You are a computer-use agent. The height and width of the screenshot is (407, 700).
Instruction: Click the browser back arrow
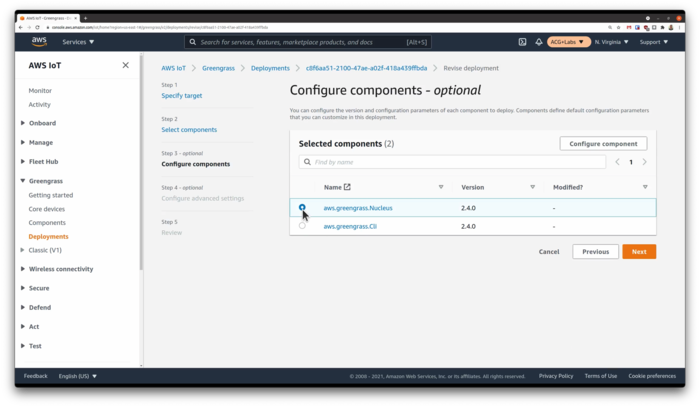tap(21, 27)
